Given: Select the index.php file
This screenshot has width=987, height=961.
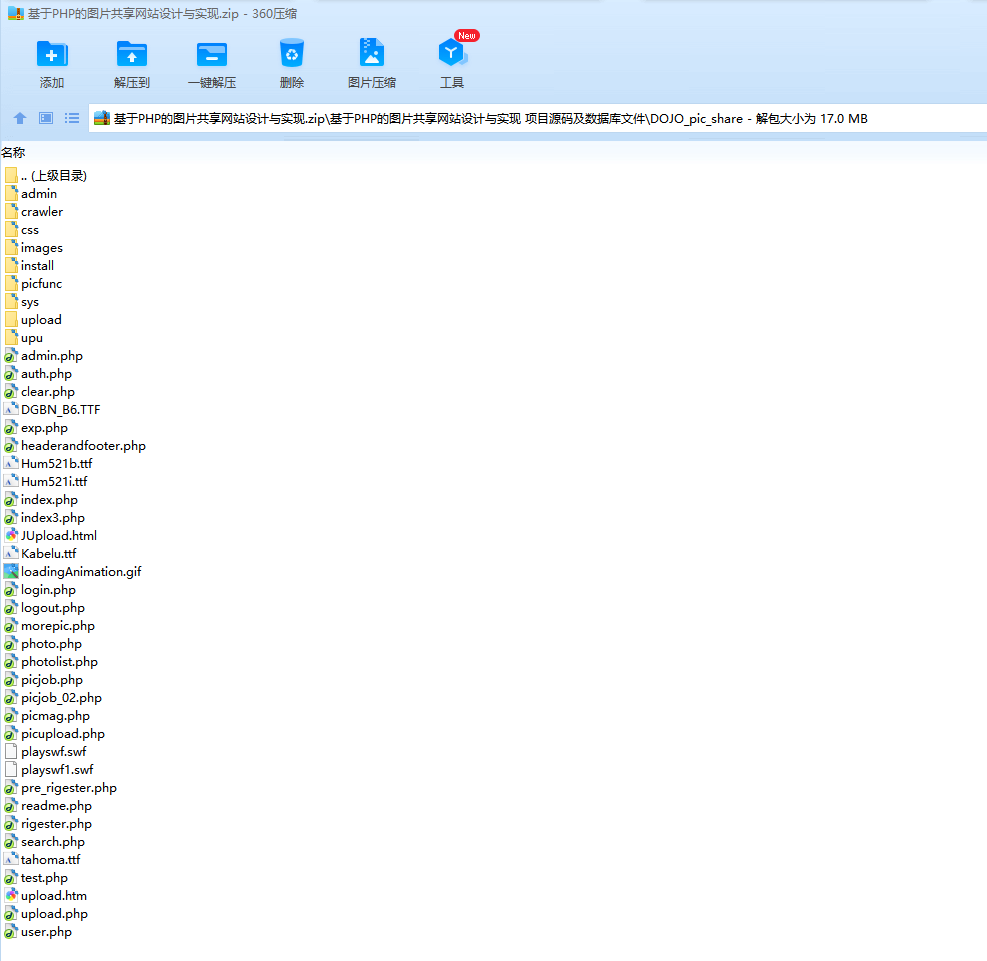Looking at the screenshot, I should pos(42,500).
